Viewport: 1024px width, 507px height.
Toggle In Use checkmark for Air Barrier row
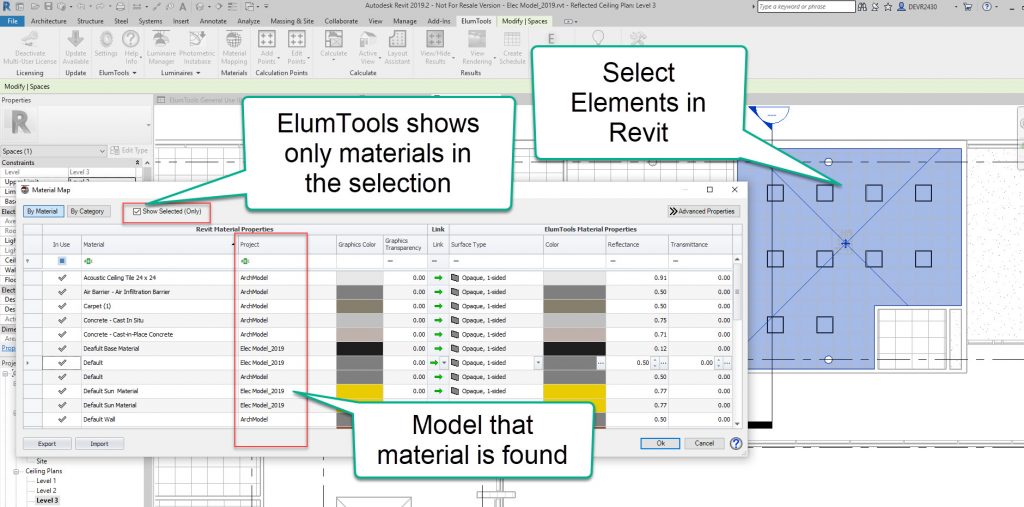62,292
